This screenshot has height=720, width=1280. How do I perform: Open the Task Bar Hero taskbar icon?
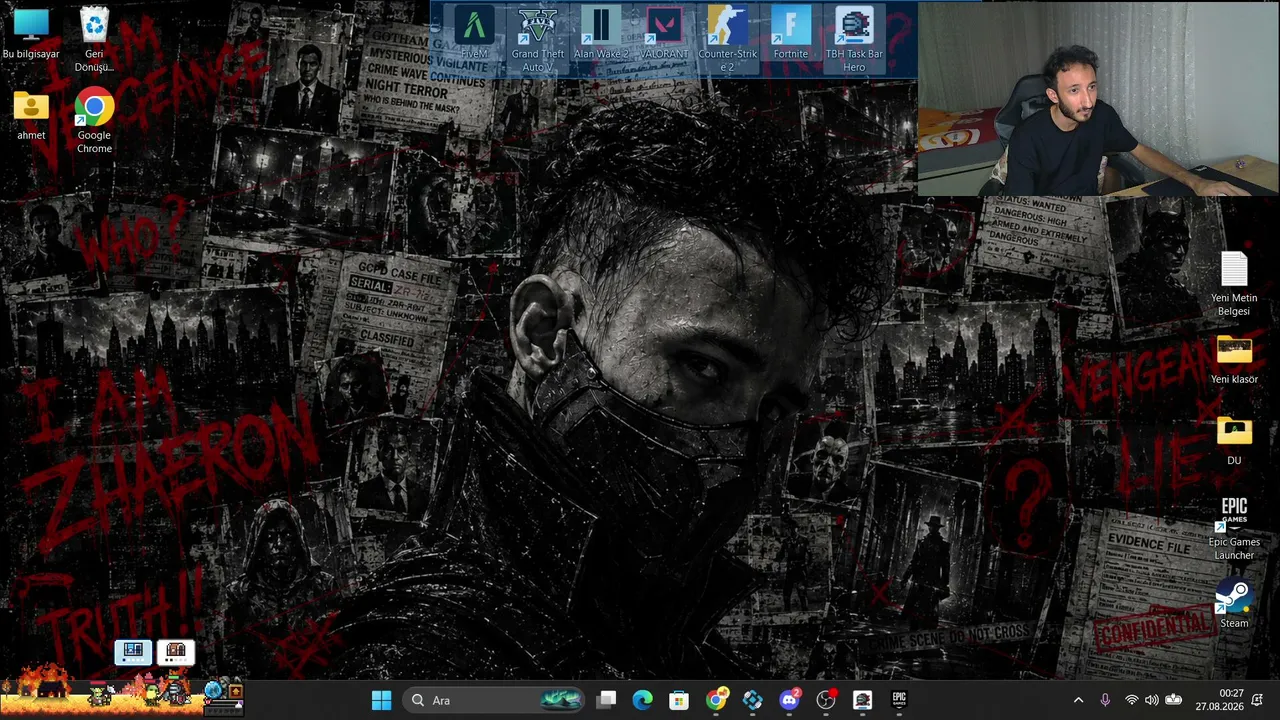862,700
